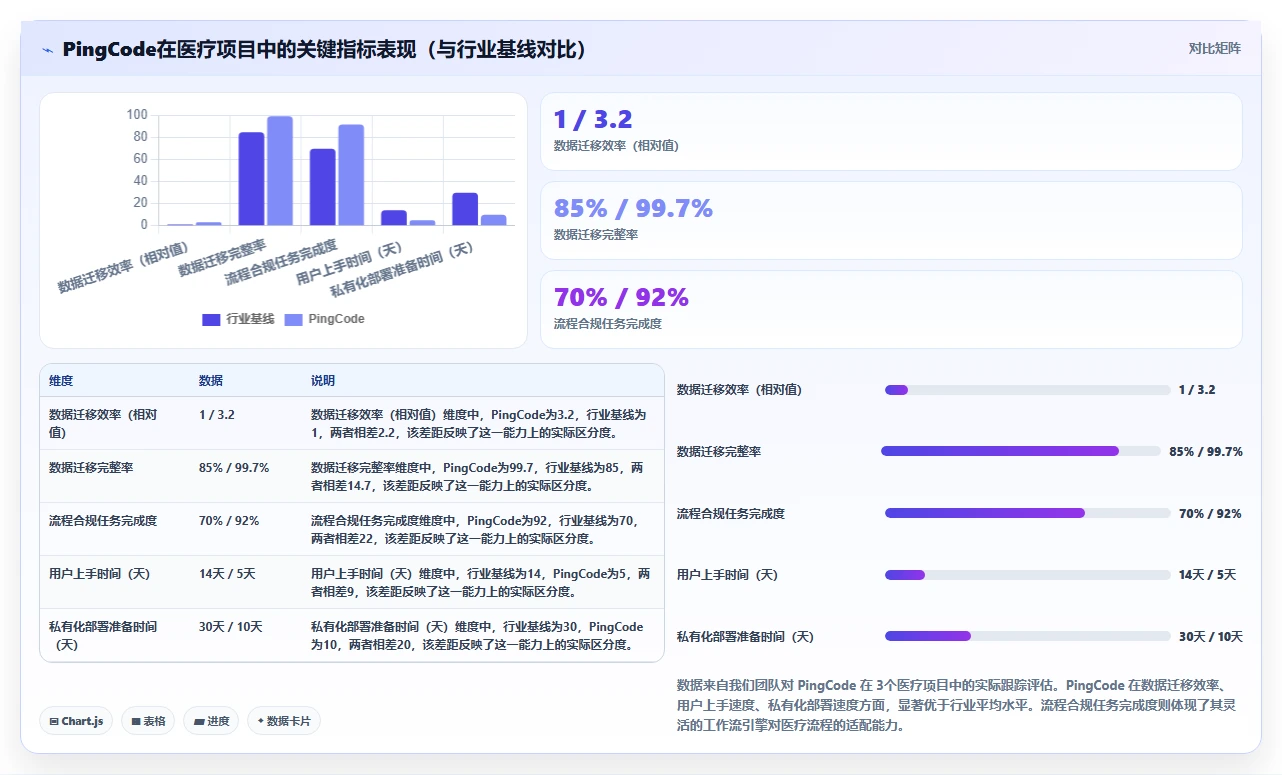
Task: Click the 行业基线 bar for 流程合规任务完成度
Action: coord(322,187)
